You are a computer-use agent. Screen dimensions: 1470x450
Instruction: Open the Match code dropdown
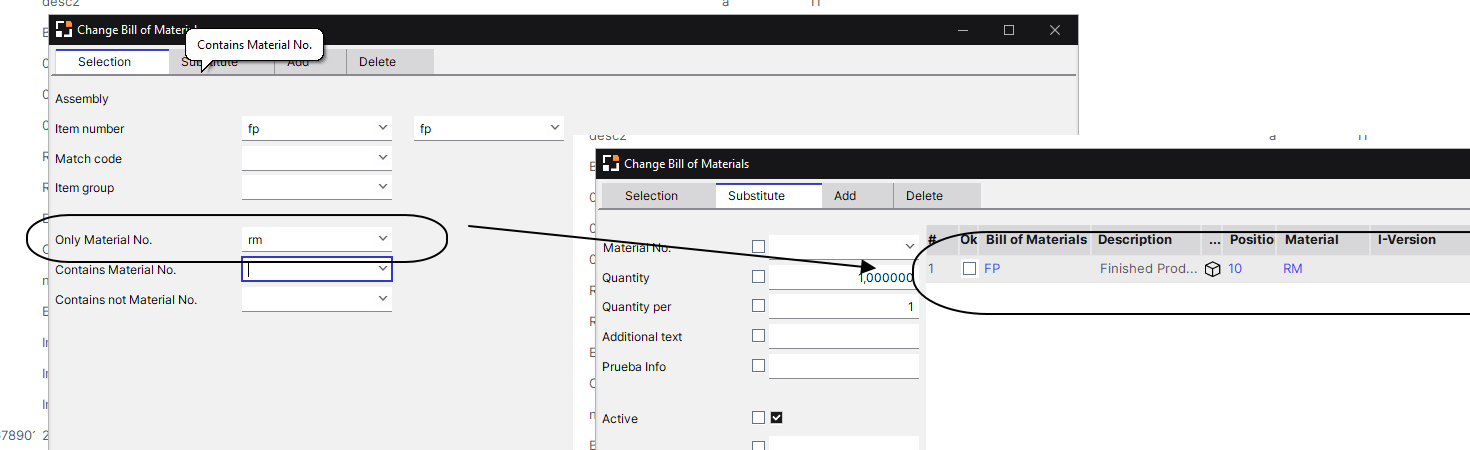[x=382, y=158]
